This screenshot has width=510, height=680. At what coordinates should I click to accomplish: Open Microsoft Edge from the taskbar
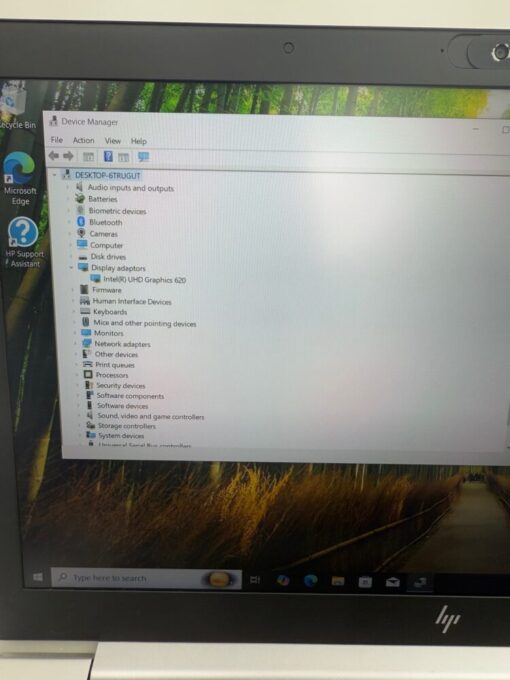[311, 581]
